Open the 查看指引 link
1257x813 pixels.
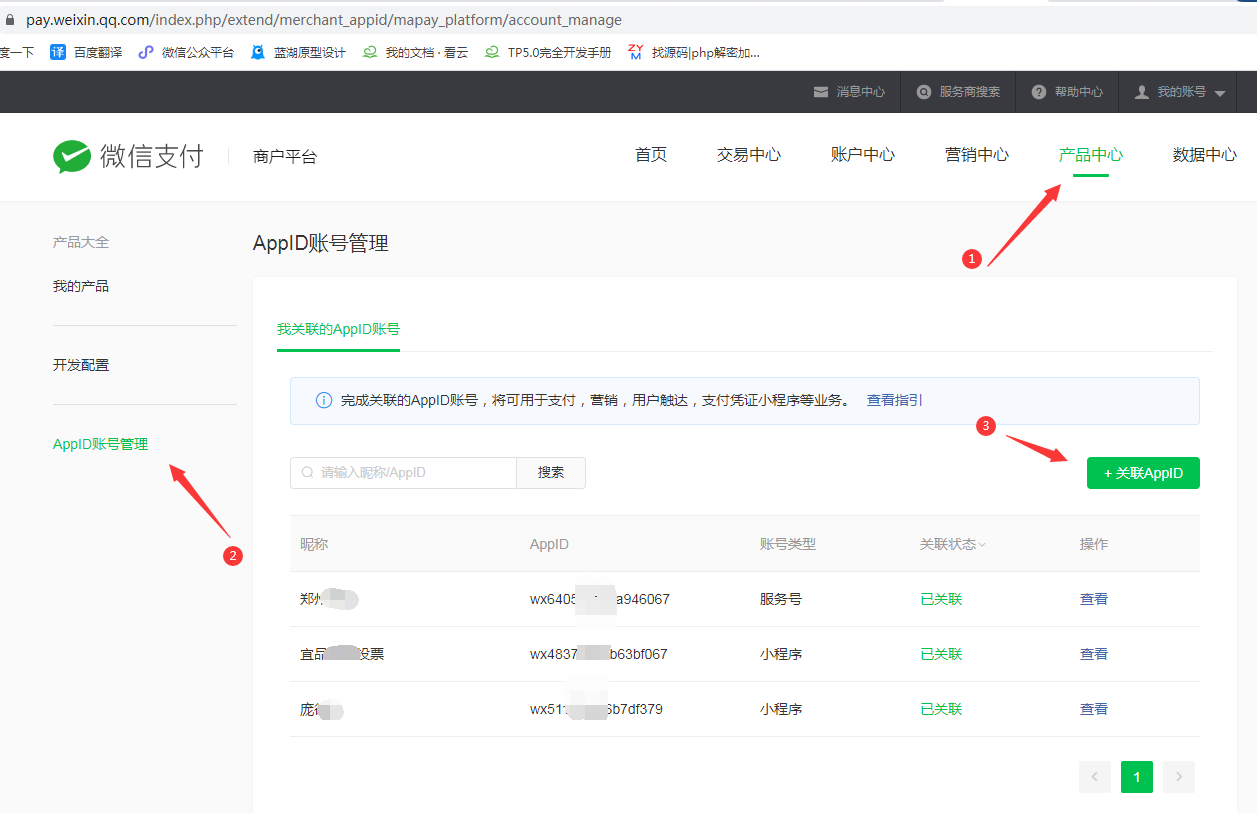coord(895,400)
